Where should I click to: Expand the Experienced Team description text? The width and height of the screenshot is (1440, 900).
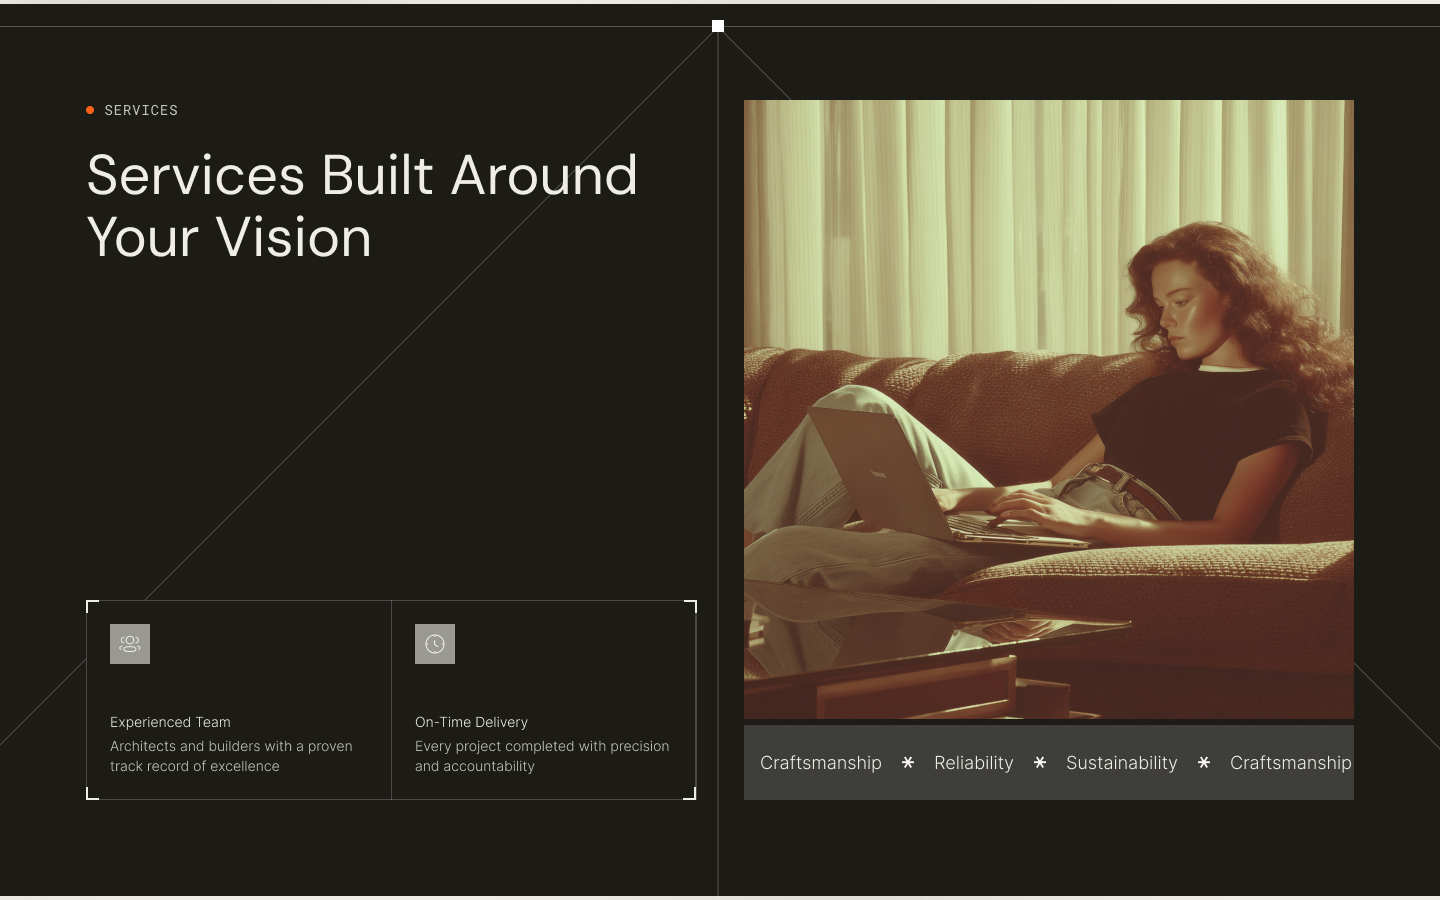[231, 756]
